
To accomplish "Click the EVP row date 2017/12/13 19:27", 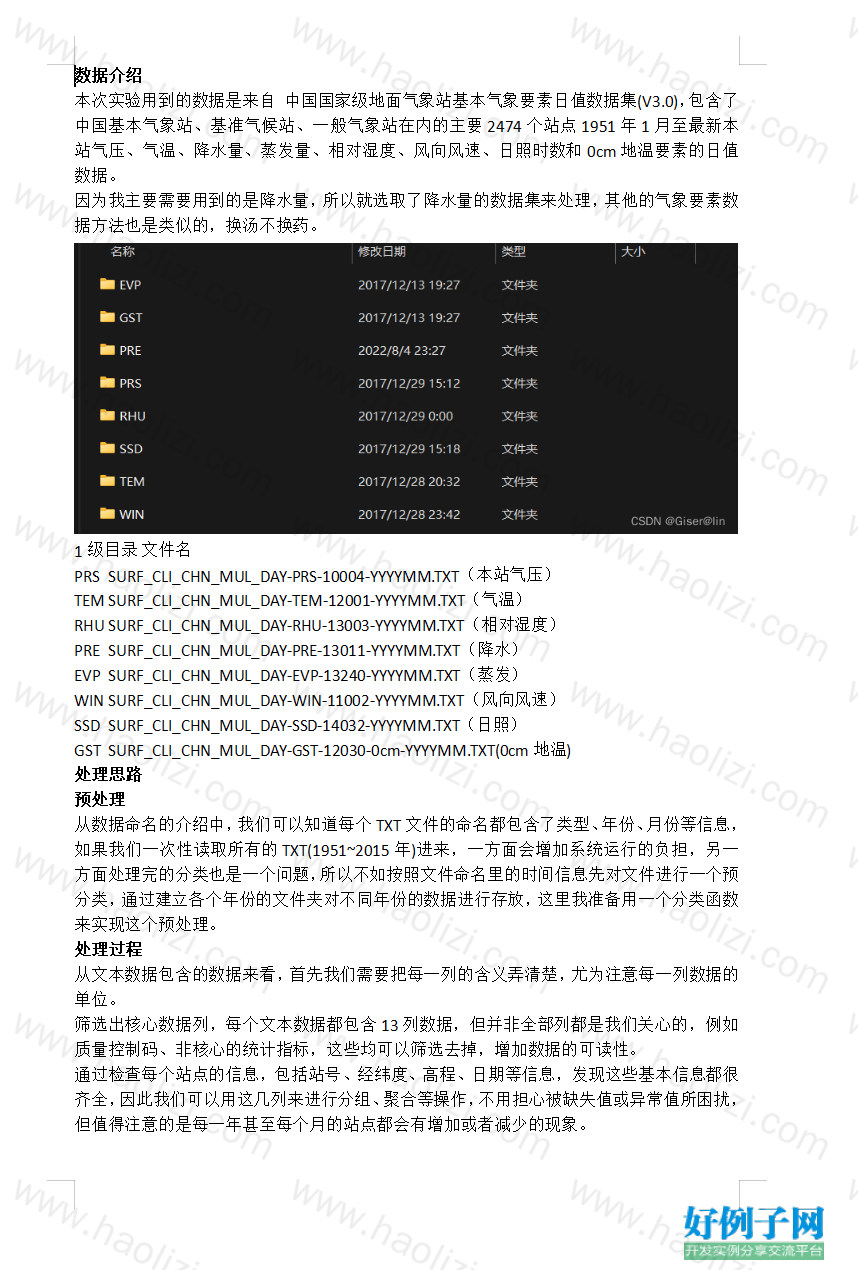I will (x=409, y=285).
